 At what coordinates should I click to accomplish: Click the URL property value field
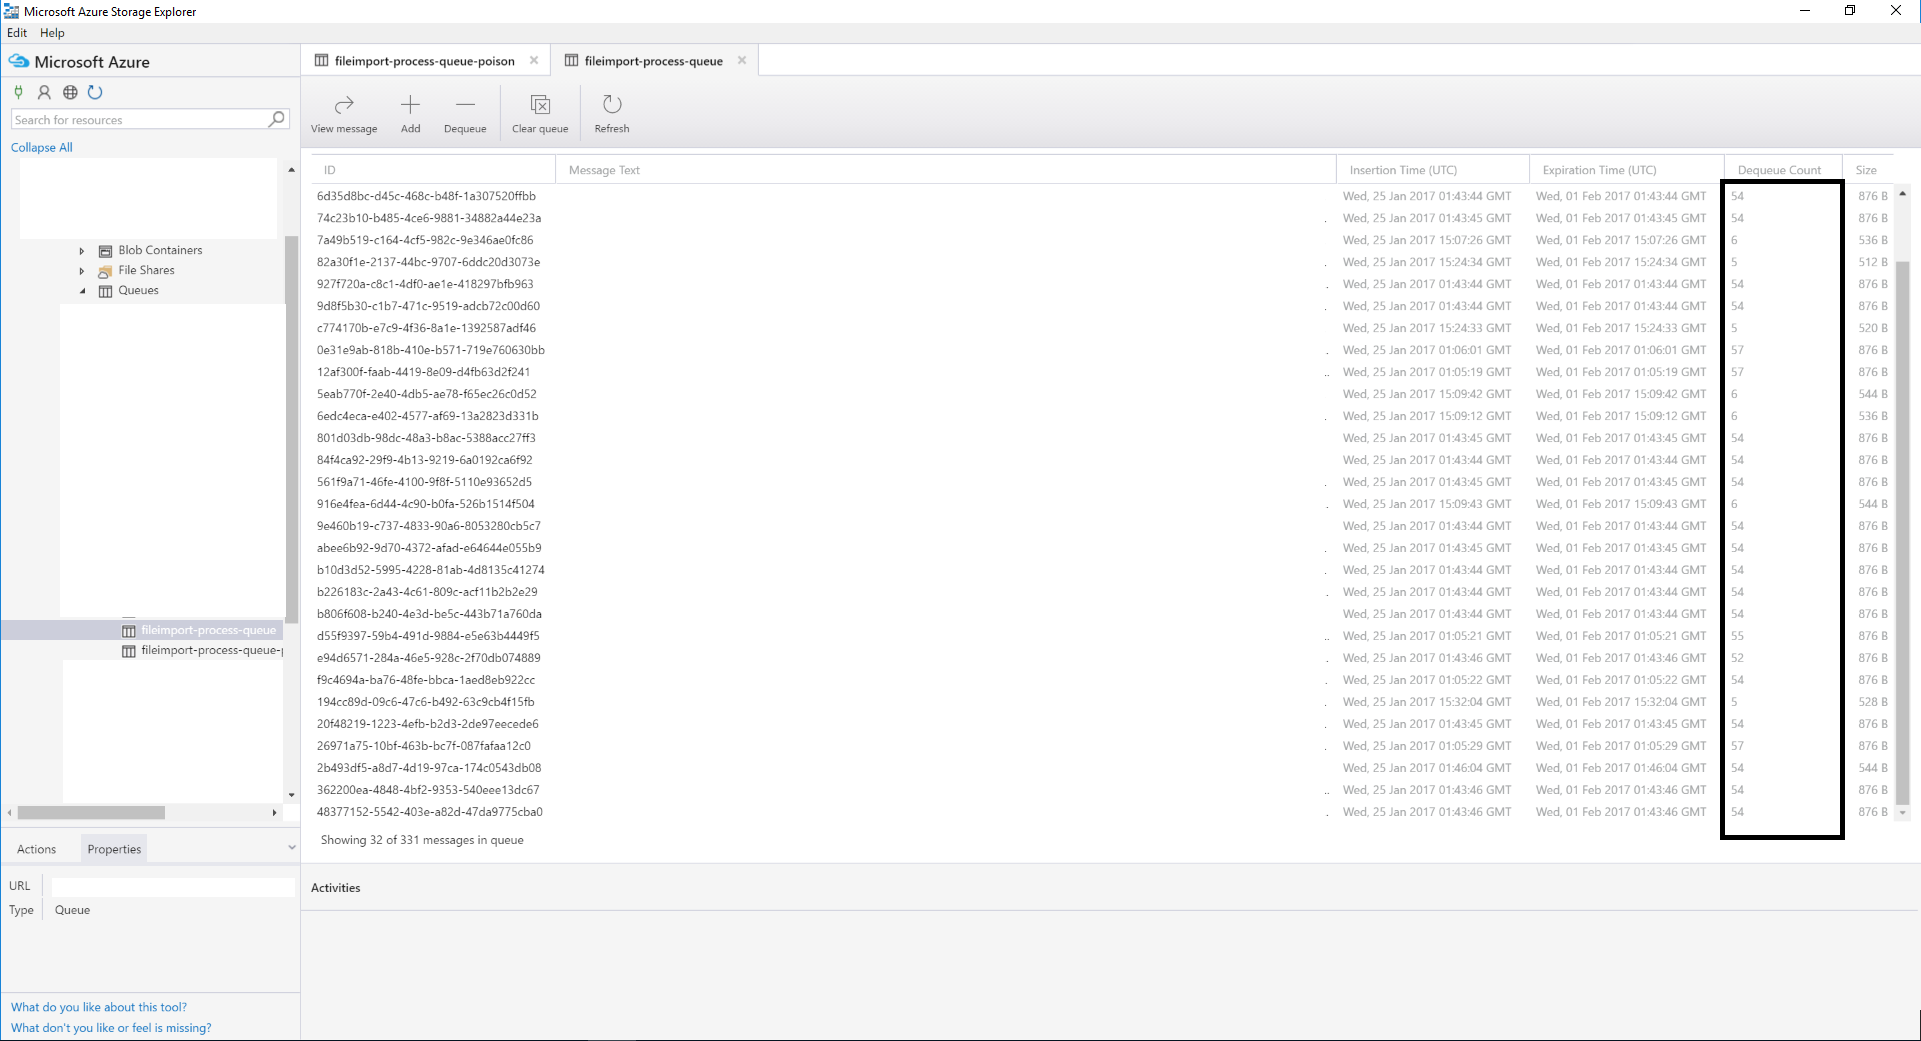point(173,886)
